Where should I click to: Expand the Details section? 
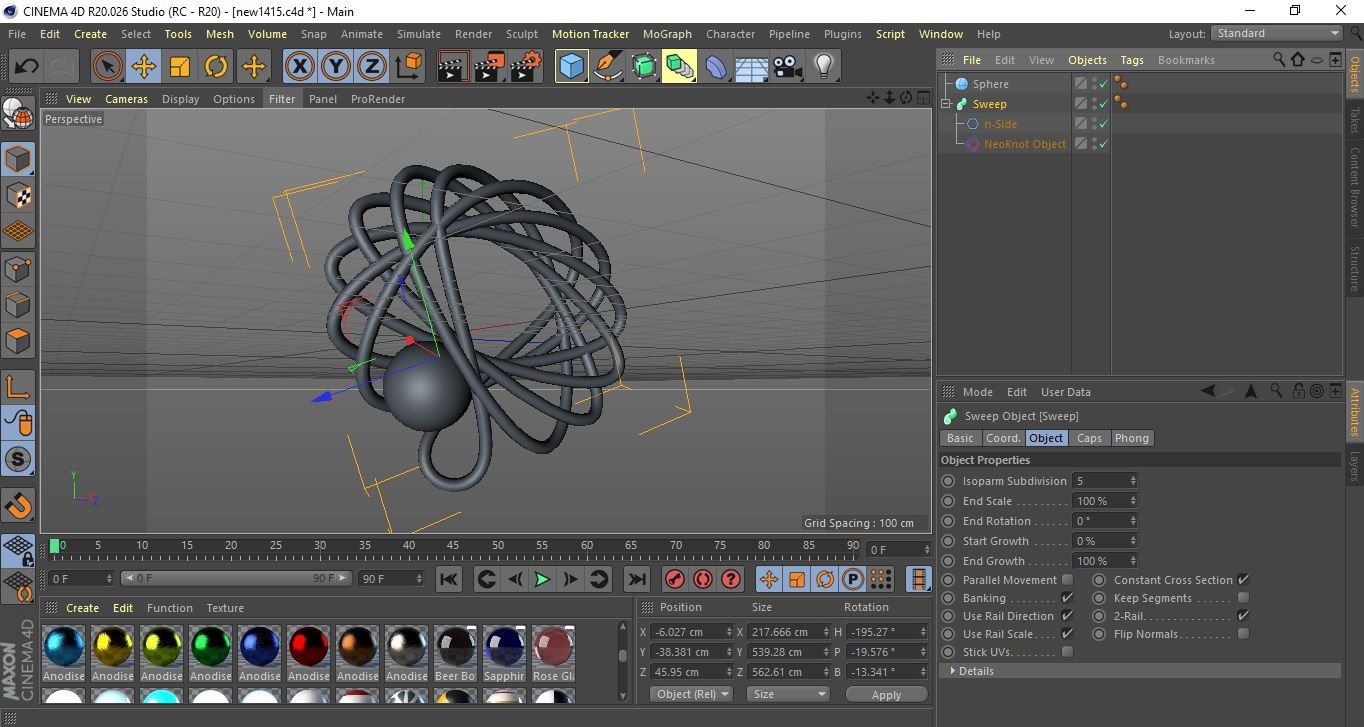point(976,671)
